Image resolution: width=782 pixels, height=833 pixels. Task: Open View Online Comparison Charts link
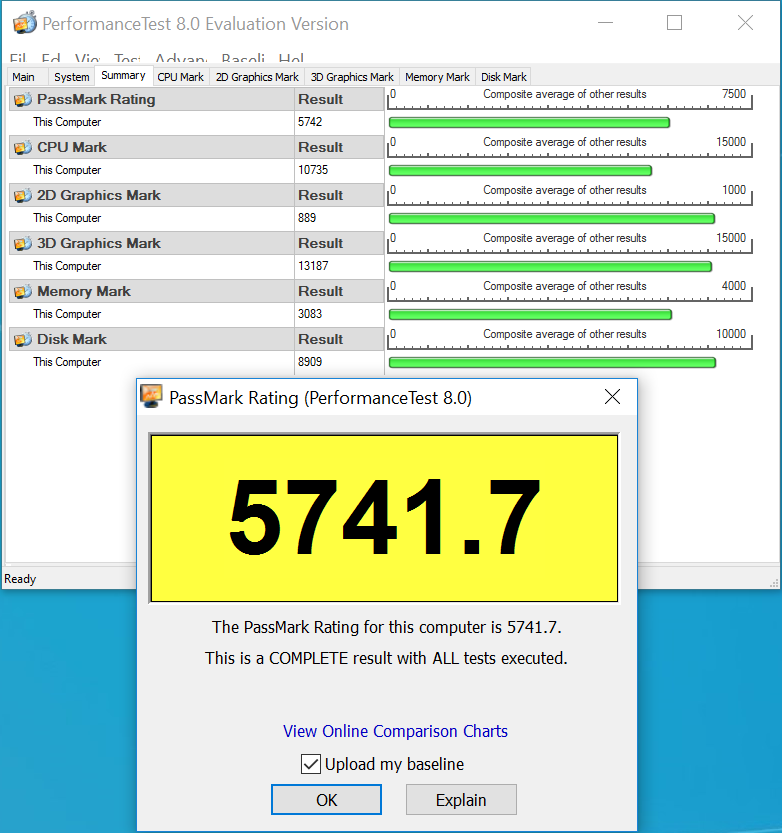coord(395,731)
